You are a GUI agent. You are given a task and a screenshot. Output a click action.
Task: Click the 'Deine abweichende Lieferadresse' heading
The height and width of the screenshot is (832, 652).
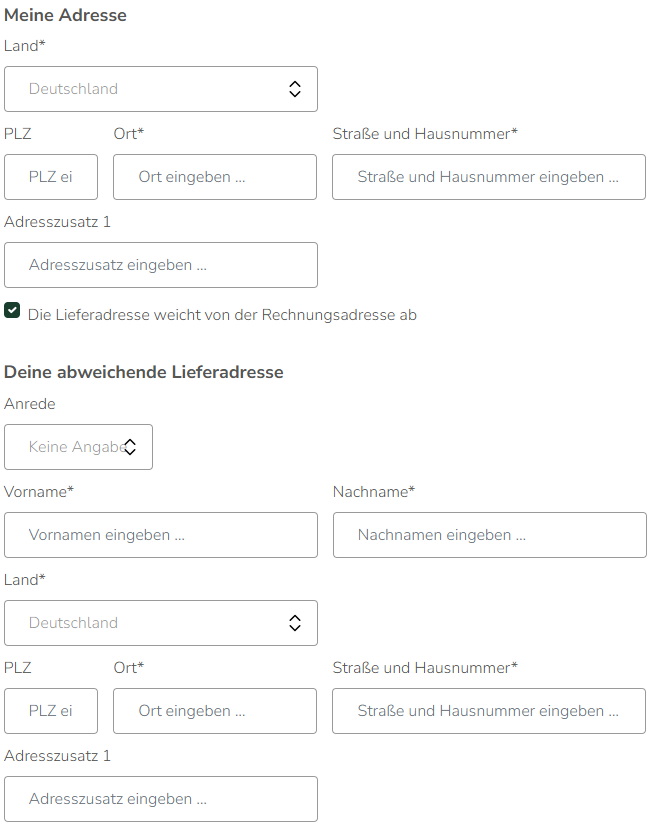[x=144, y=372]
